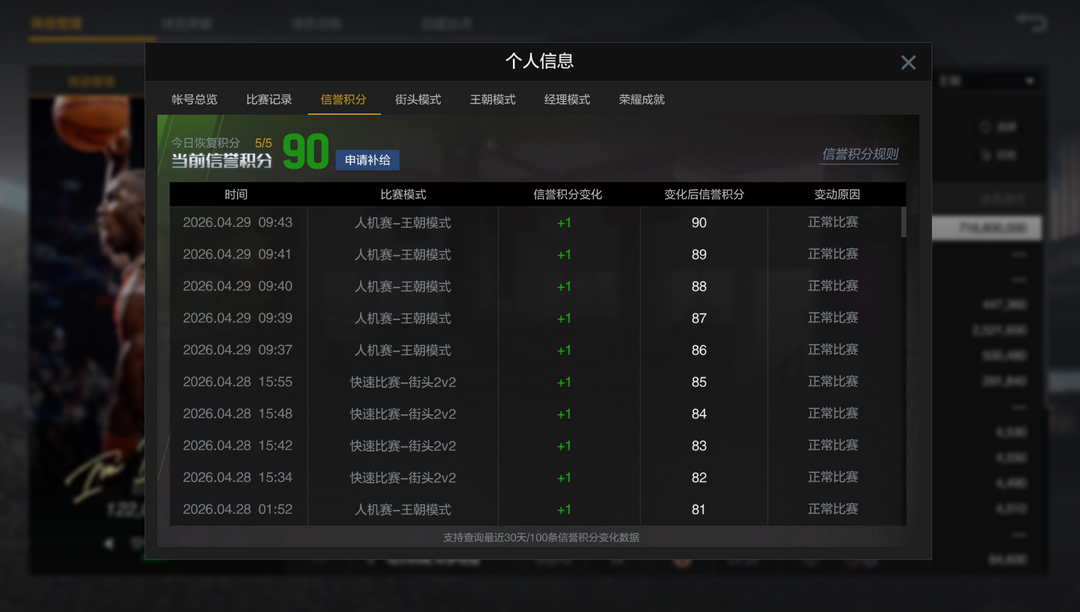Click the scrollbar of the credit records table

click(x=903, y=222)
